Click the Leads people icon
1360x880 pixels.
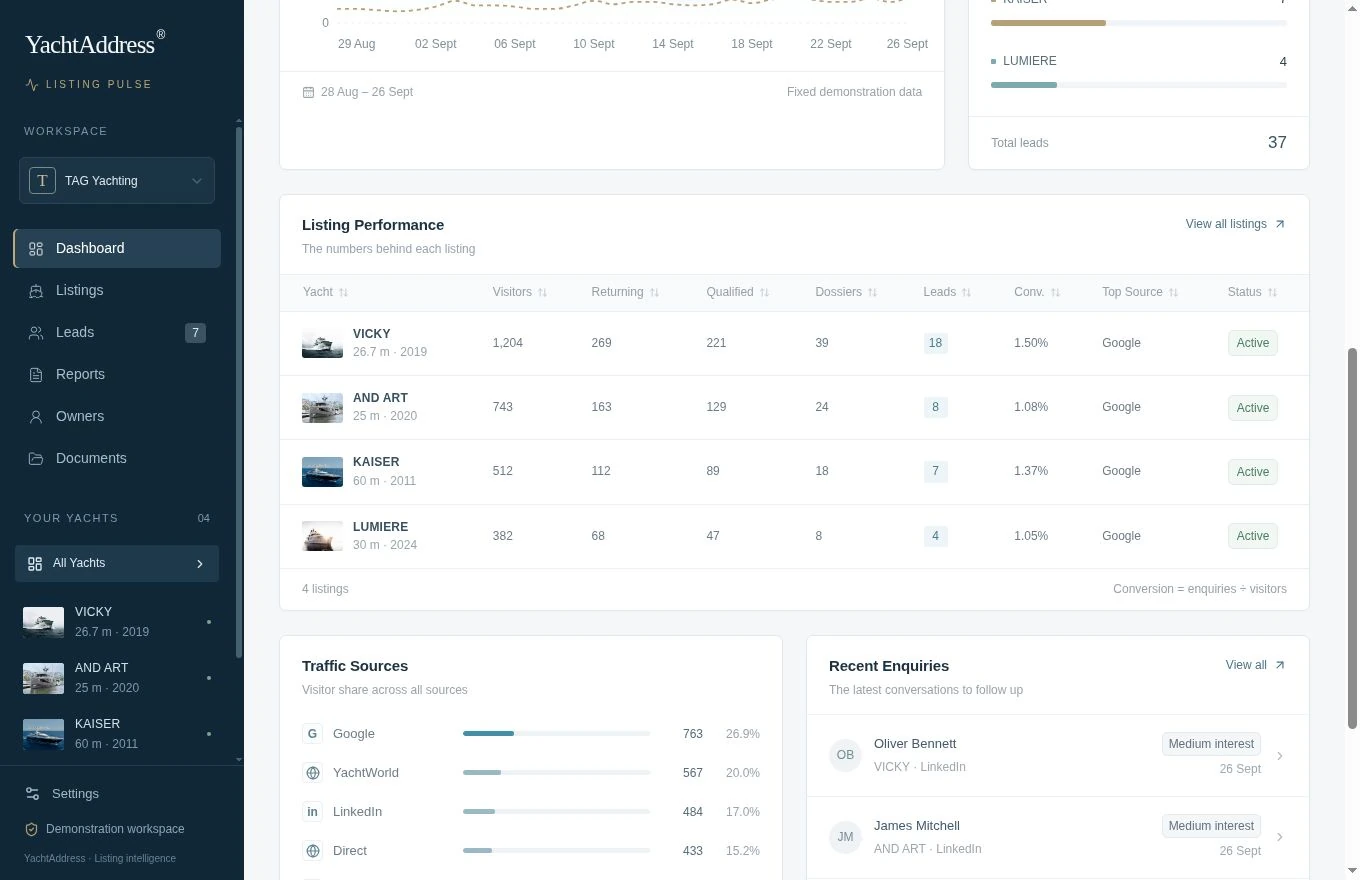pyautogui.click(x=36, y=333)
